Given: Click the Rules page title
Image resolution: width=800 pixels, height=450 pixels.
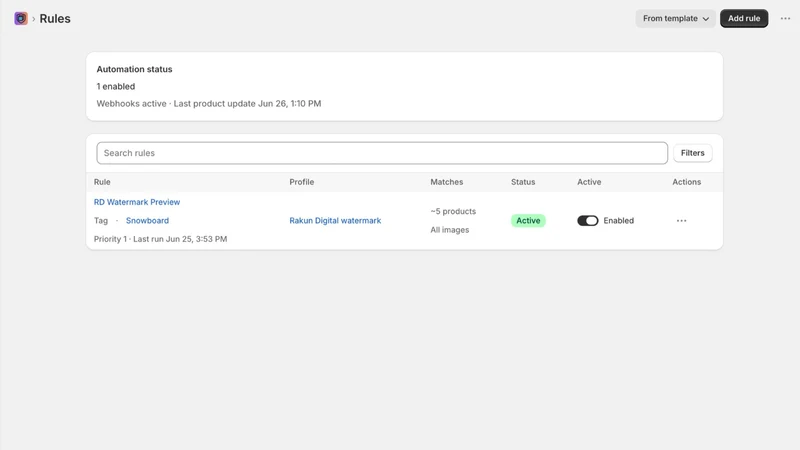Looking at the screenshot, I should (x=55, y=19).
